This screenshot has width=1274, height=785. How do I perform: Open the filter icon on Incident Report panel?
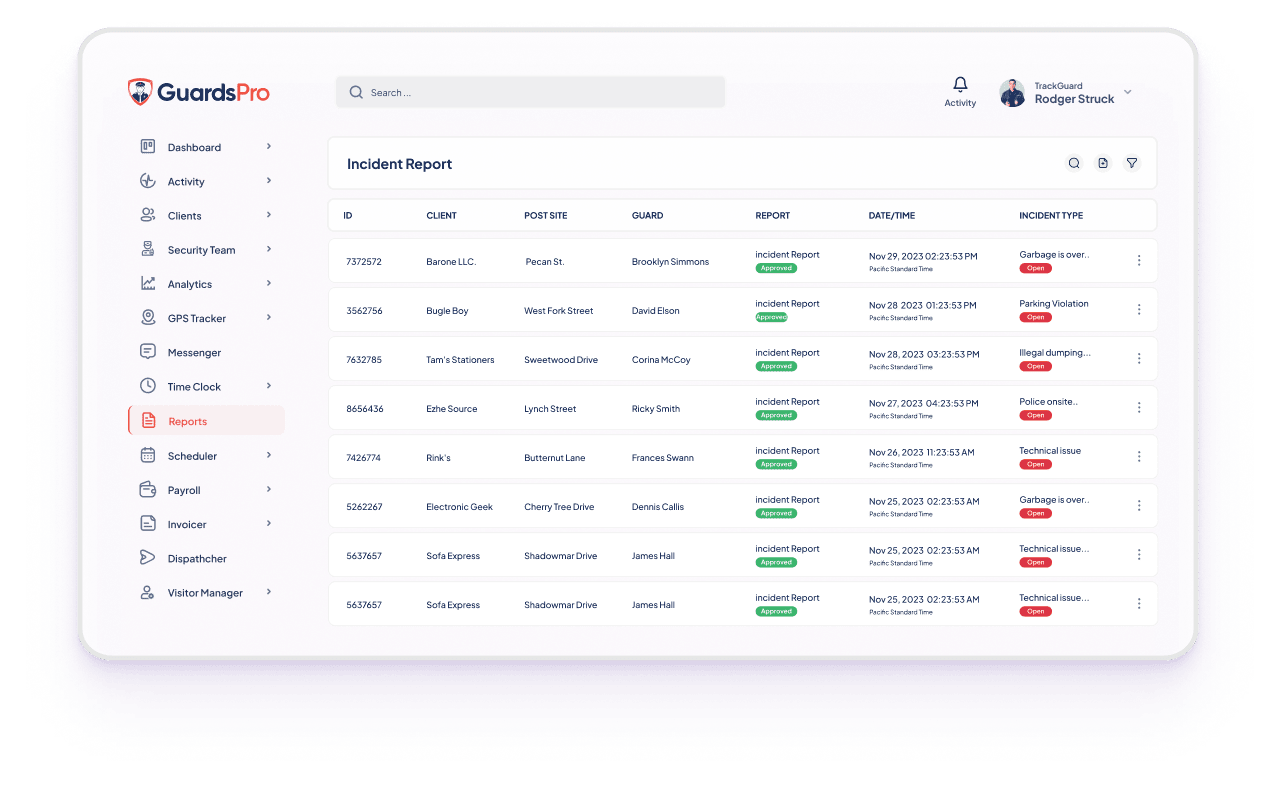pyautogui.click(x=1131, y=162)
